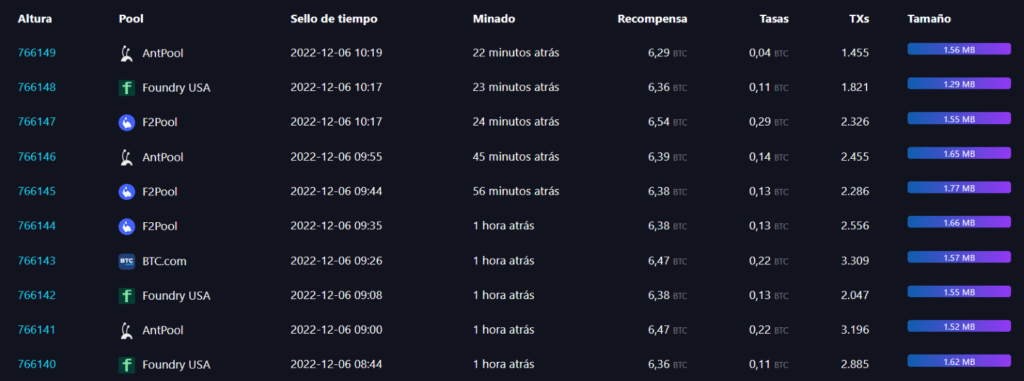
Task: Click the Recompensa column header
Action: click(652, 19)
